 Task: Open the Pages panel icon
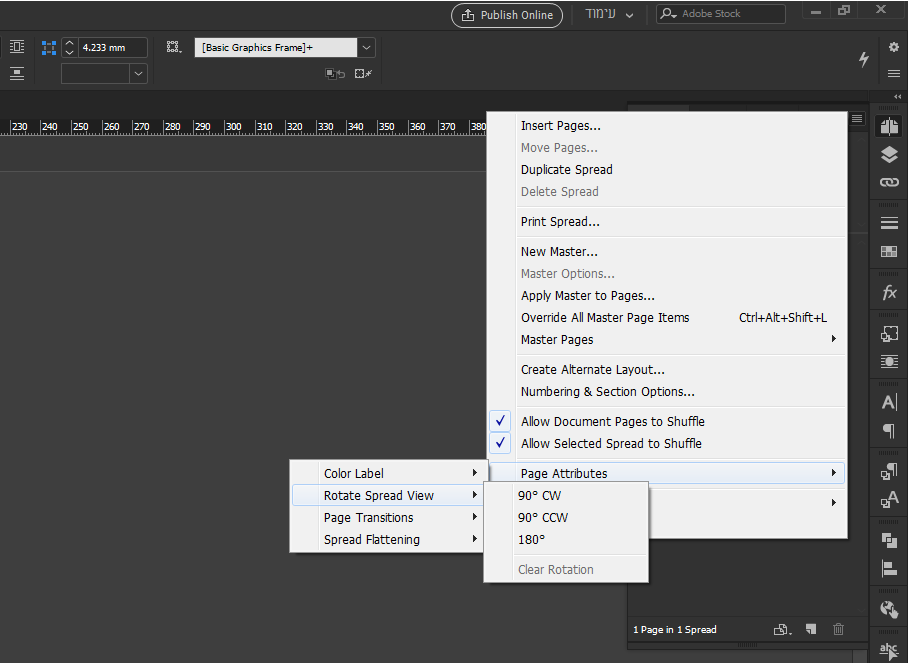889,126
